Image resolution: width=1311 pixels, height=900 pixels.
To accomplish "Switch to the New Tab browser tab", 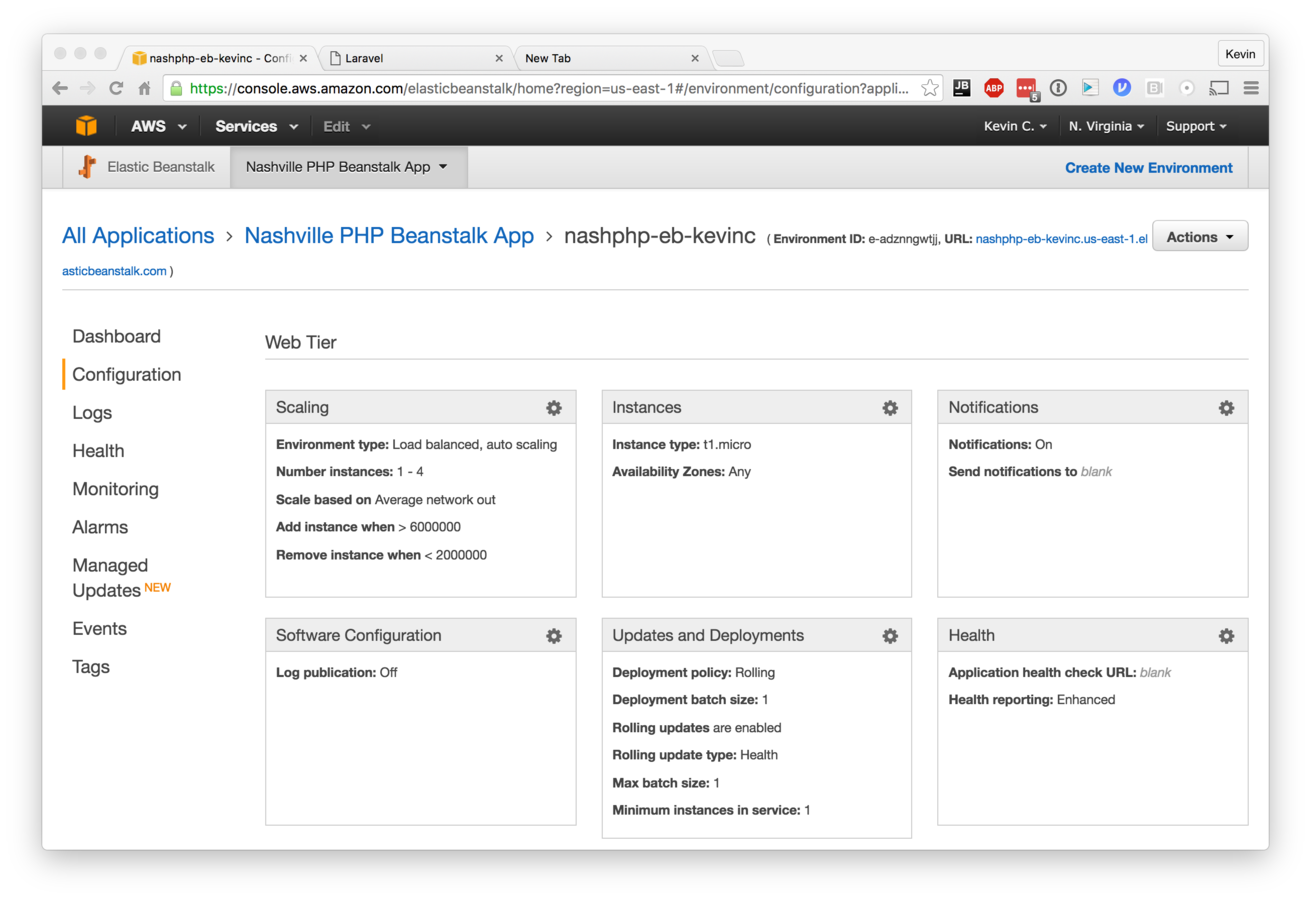I will [x=610, y=58].
